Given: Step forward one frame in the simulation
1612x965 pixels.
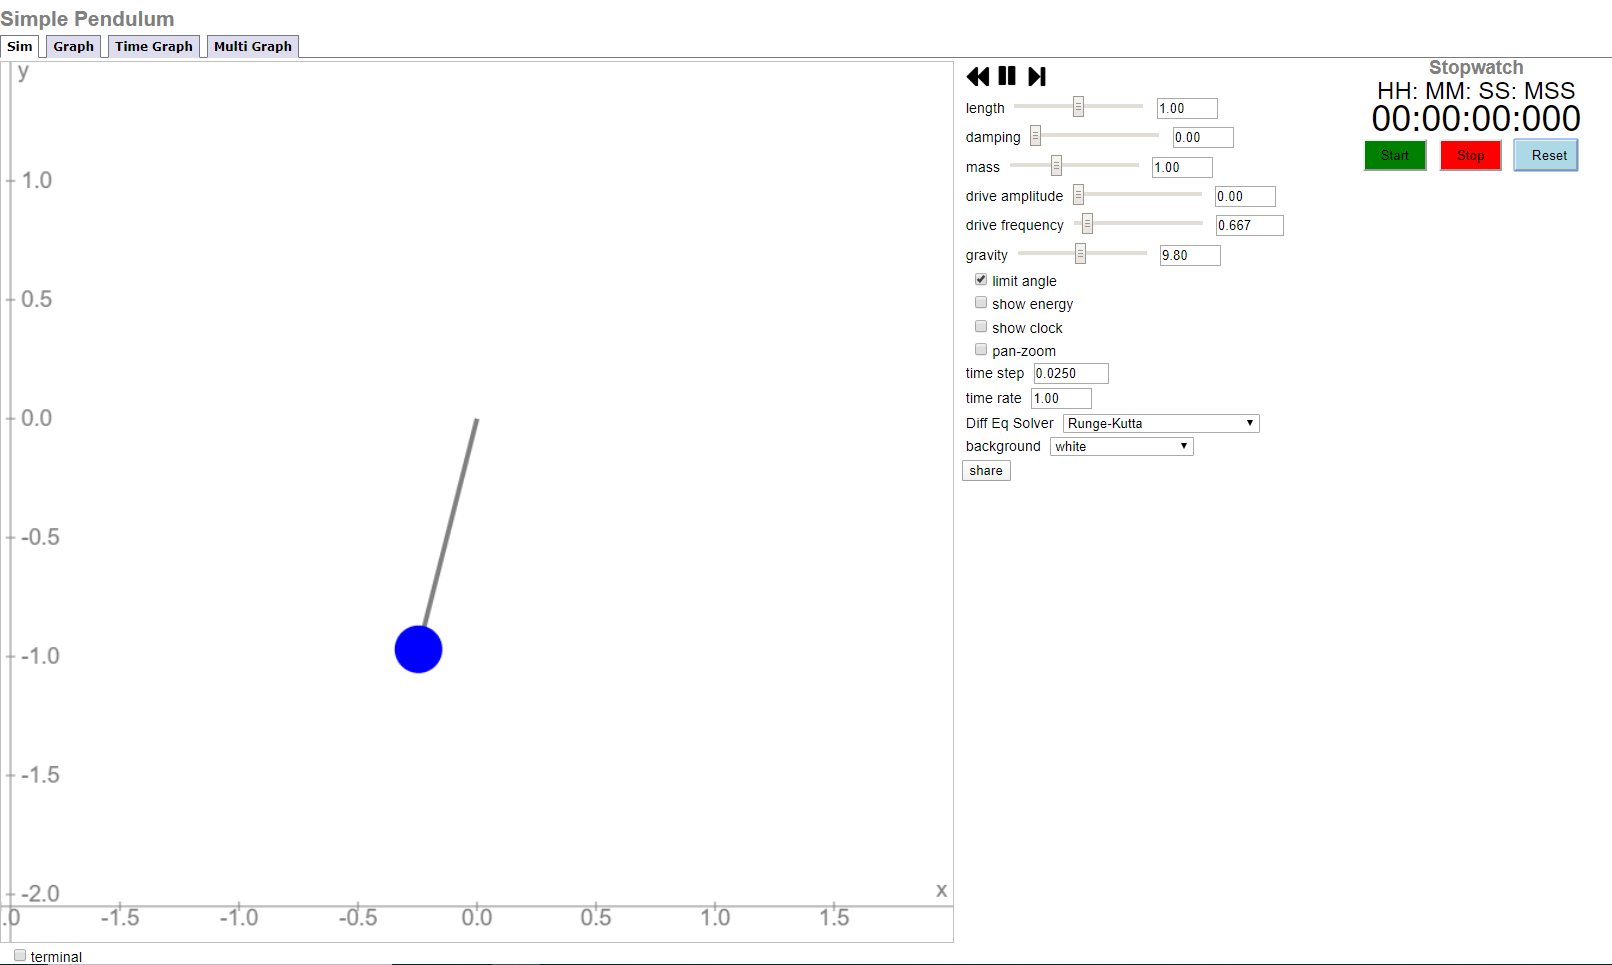Looking at the screenshot, I should pyautogui.click(x=1037, y=76).
